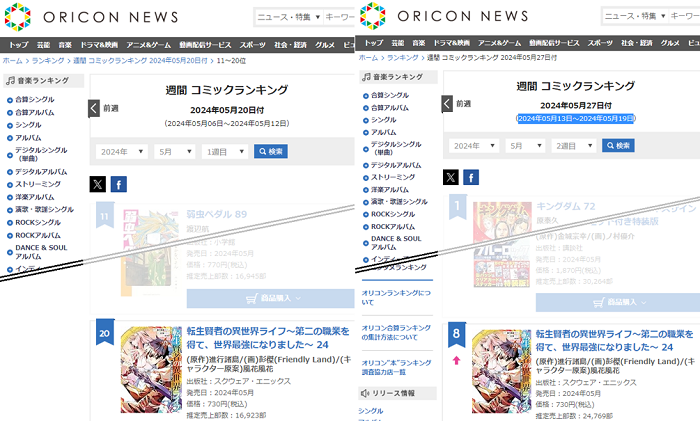Open トップ nav item on 05月20日付 page

(x=19, y=45)
